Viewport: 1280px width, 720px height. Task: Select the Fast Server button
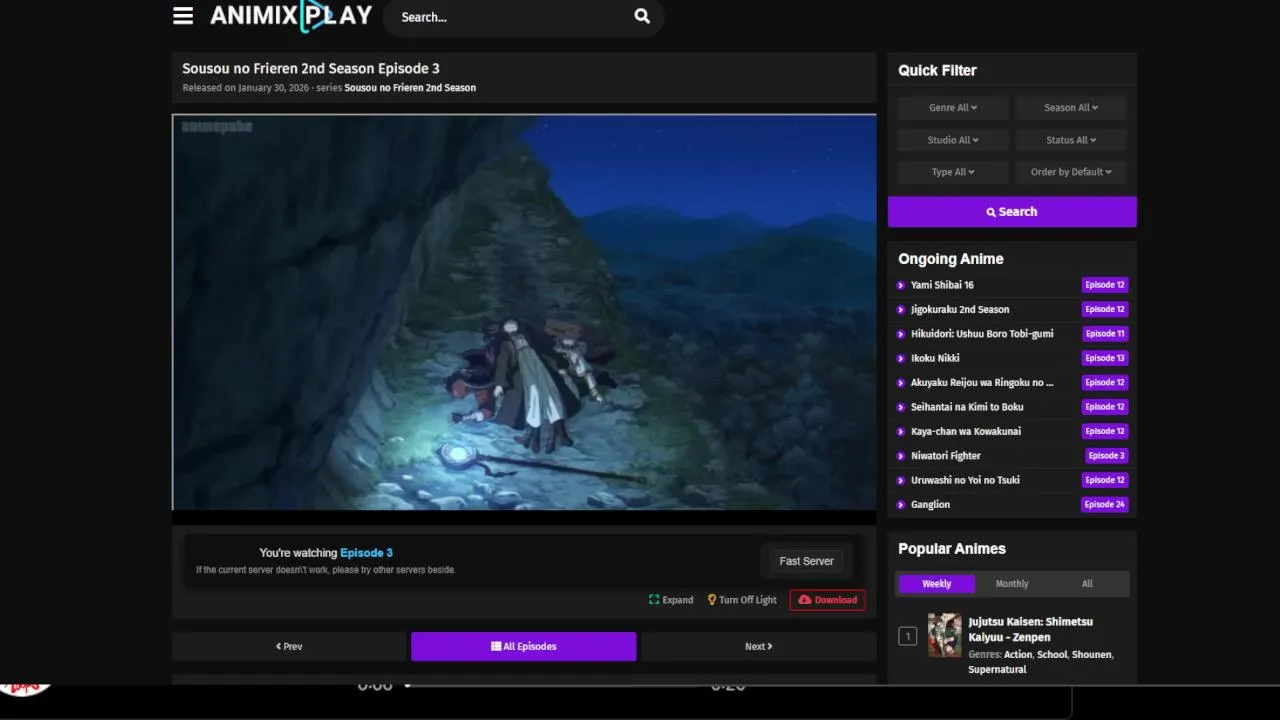(806, 562)
